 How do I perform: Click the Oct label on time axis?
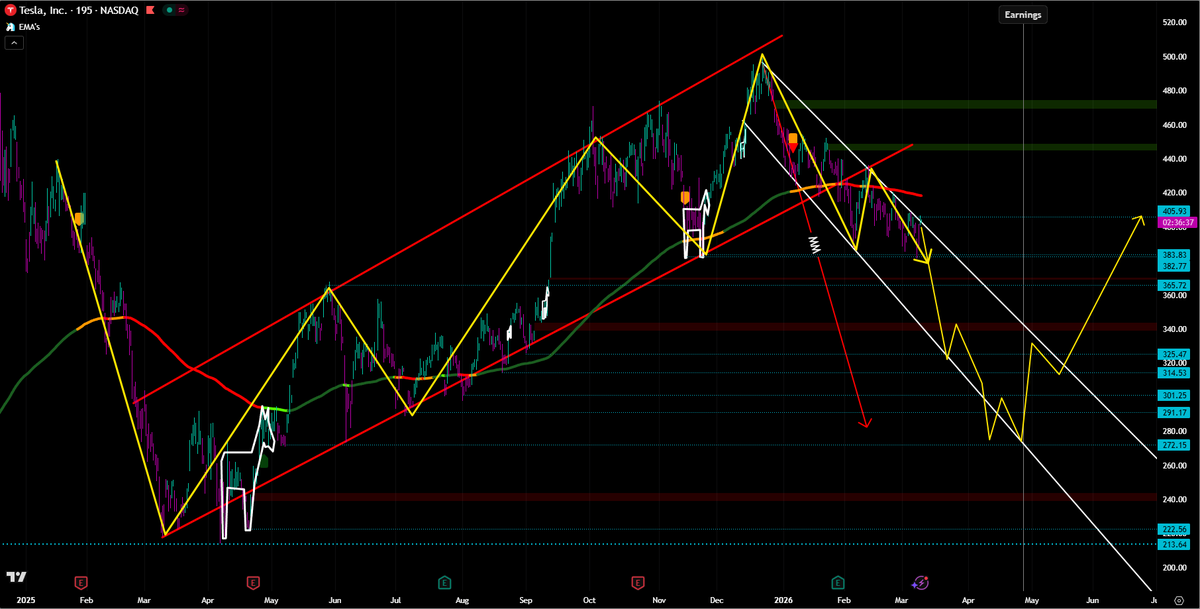[x=589, y=599]
